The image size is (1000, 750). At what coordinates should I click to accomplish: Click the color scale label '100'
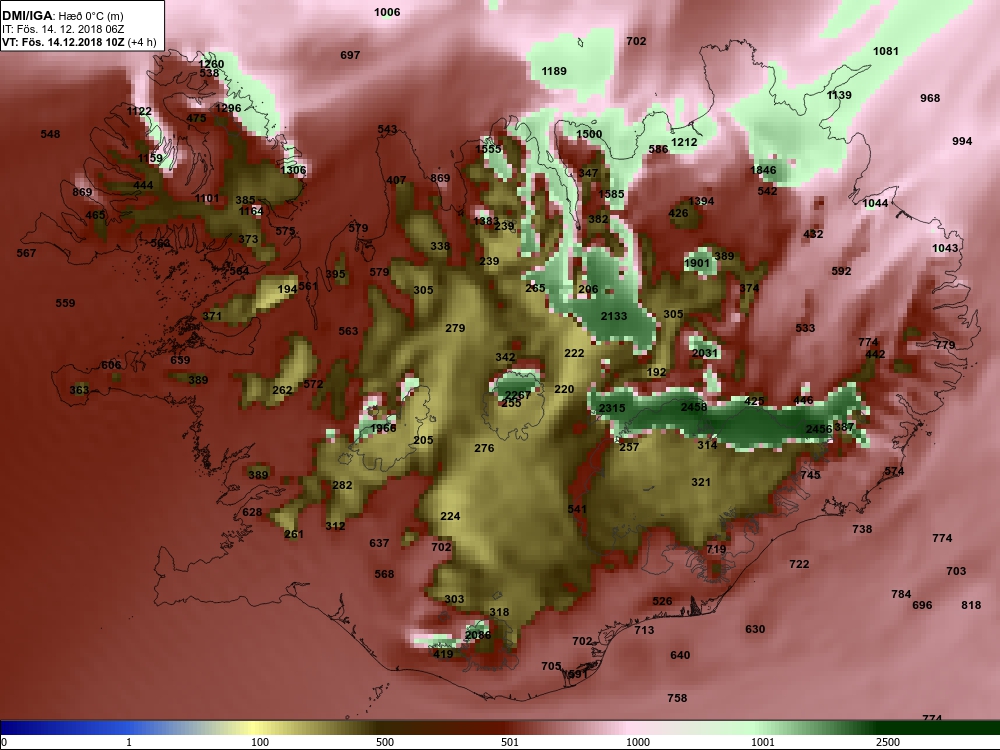coord(260,742)
